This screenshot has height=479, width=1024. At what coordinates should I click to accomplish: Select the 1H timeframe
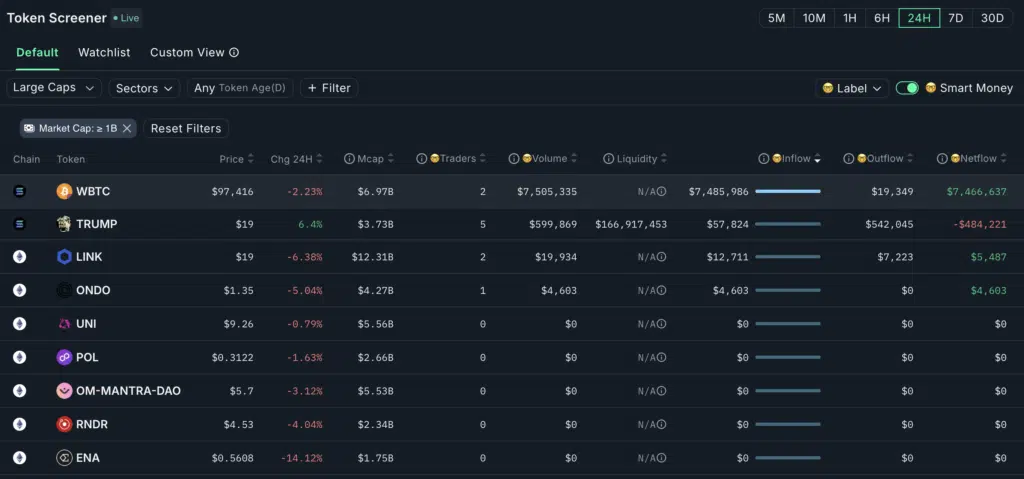(x=850, y=18)
